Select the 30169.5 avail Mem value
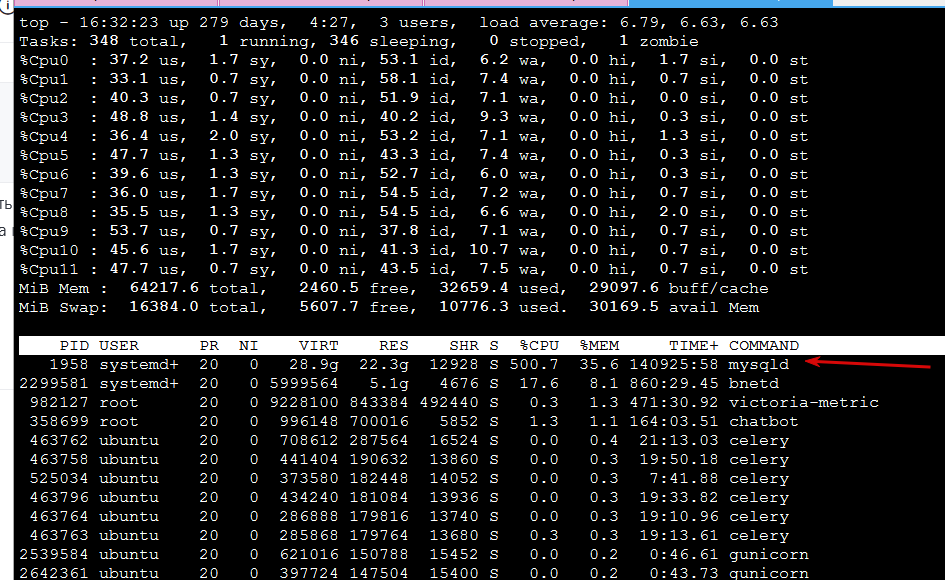The image size is (945, 580). [x=624, y=307]
